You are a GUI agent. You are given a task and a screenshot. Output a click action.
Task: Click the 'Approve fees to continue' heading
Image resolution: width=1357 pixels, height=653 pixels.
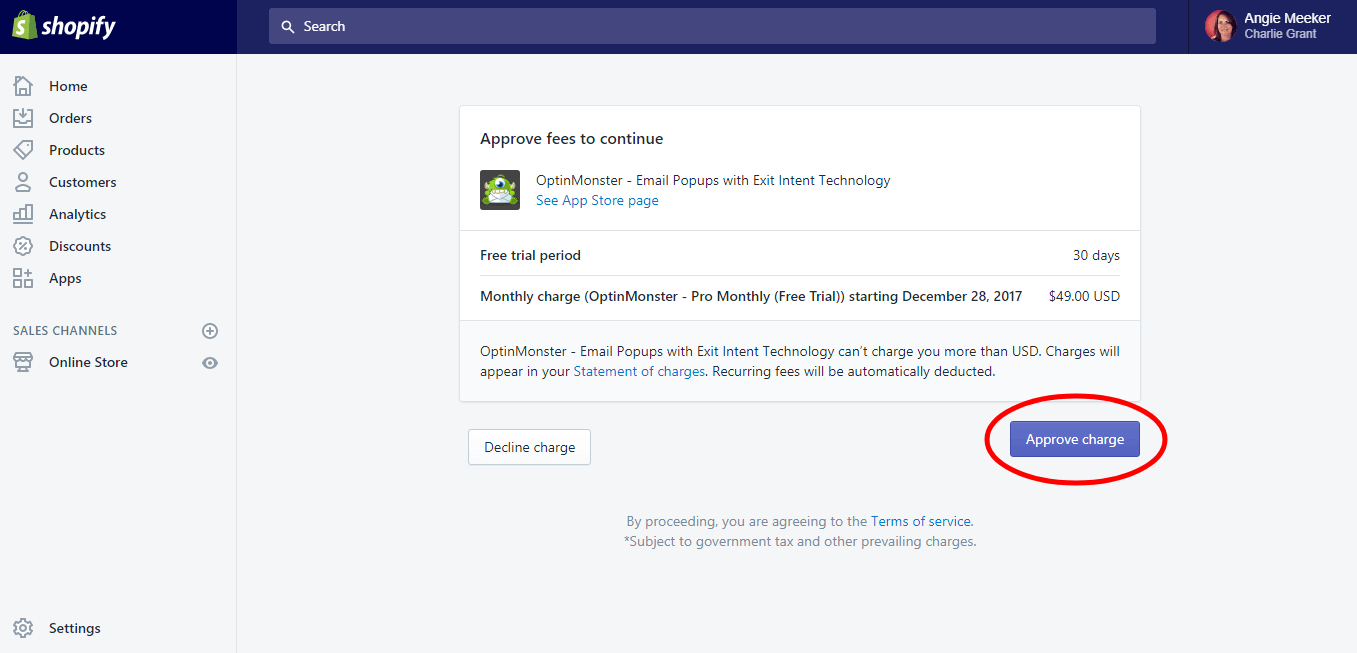[571, 139]
